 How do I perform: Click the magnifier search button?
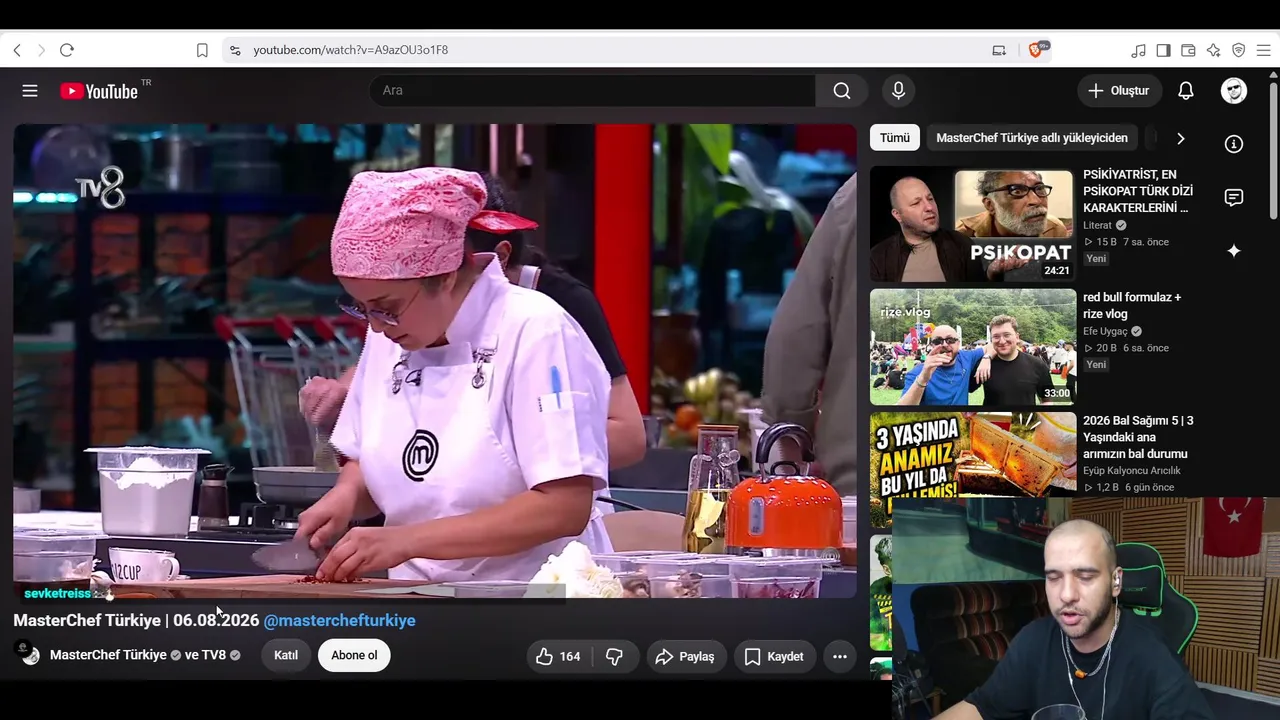click(x=842, y=91)
